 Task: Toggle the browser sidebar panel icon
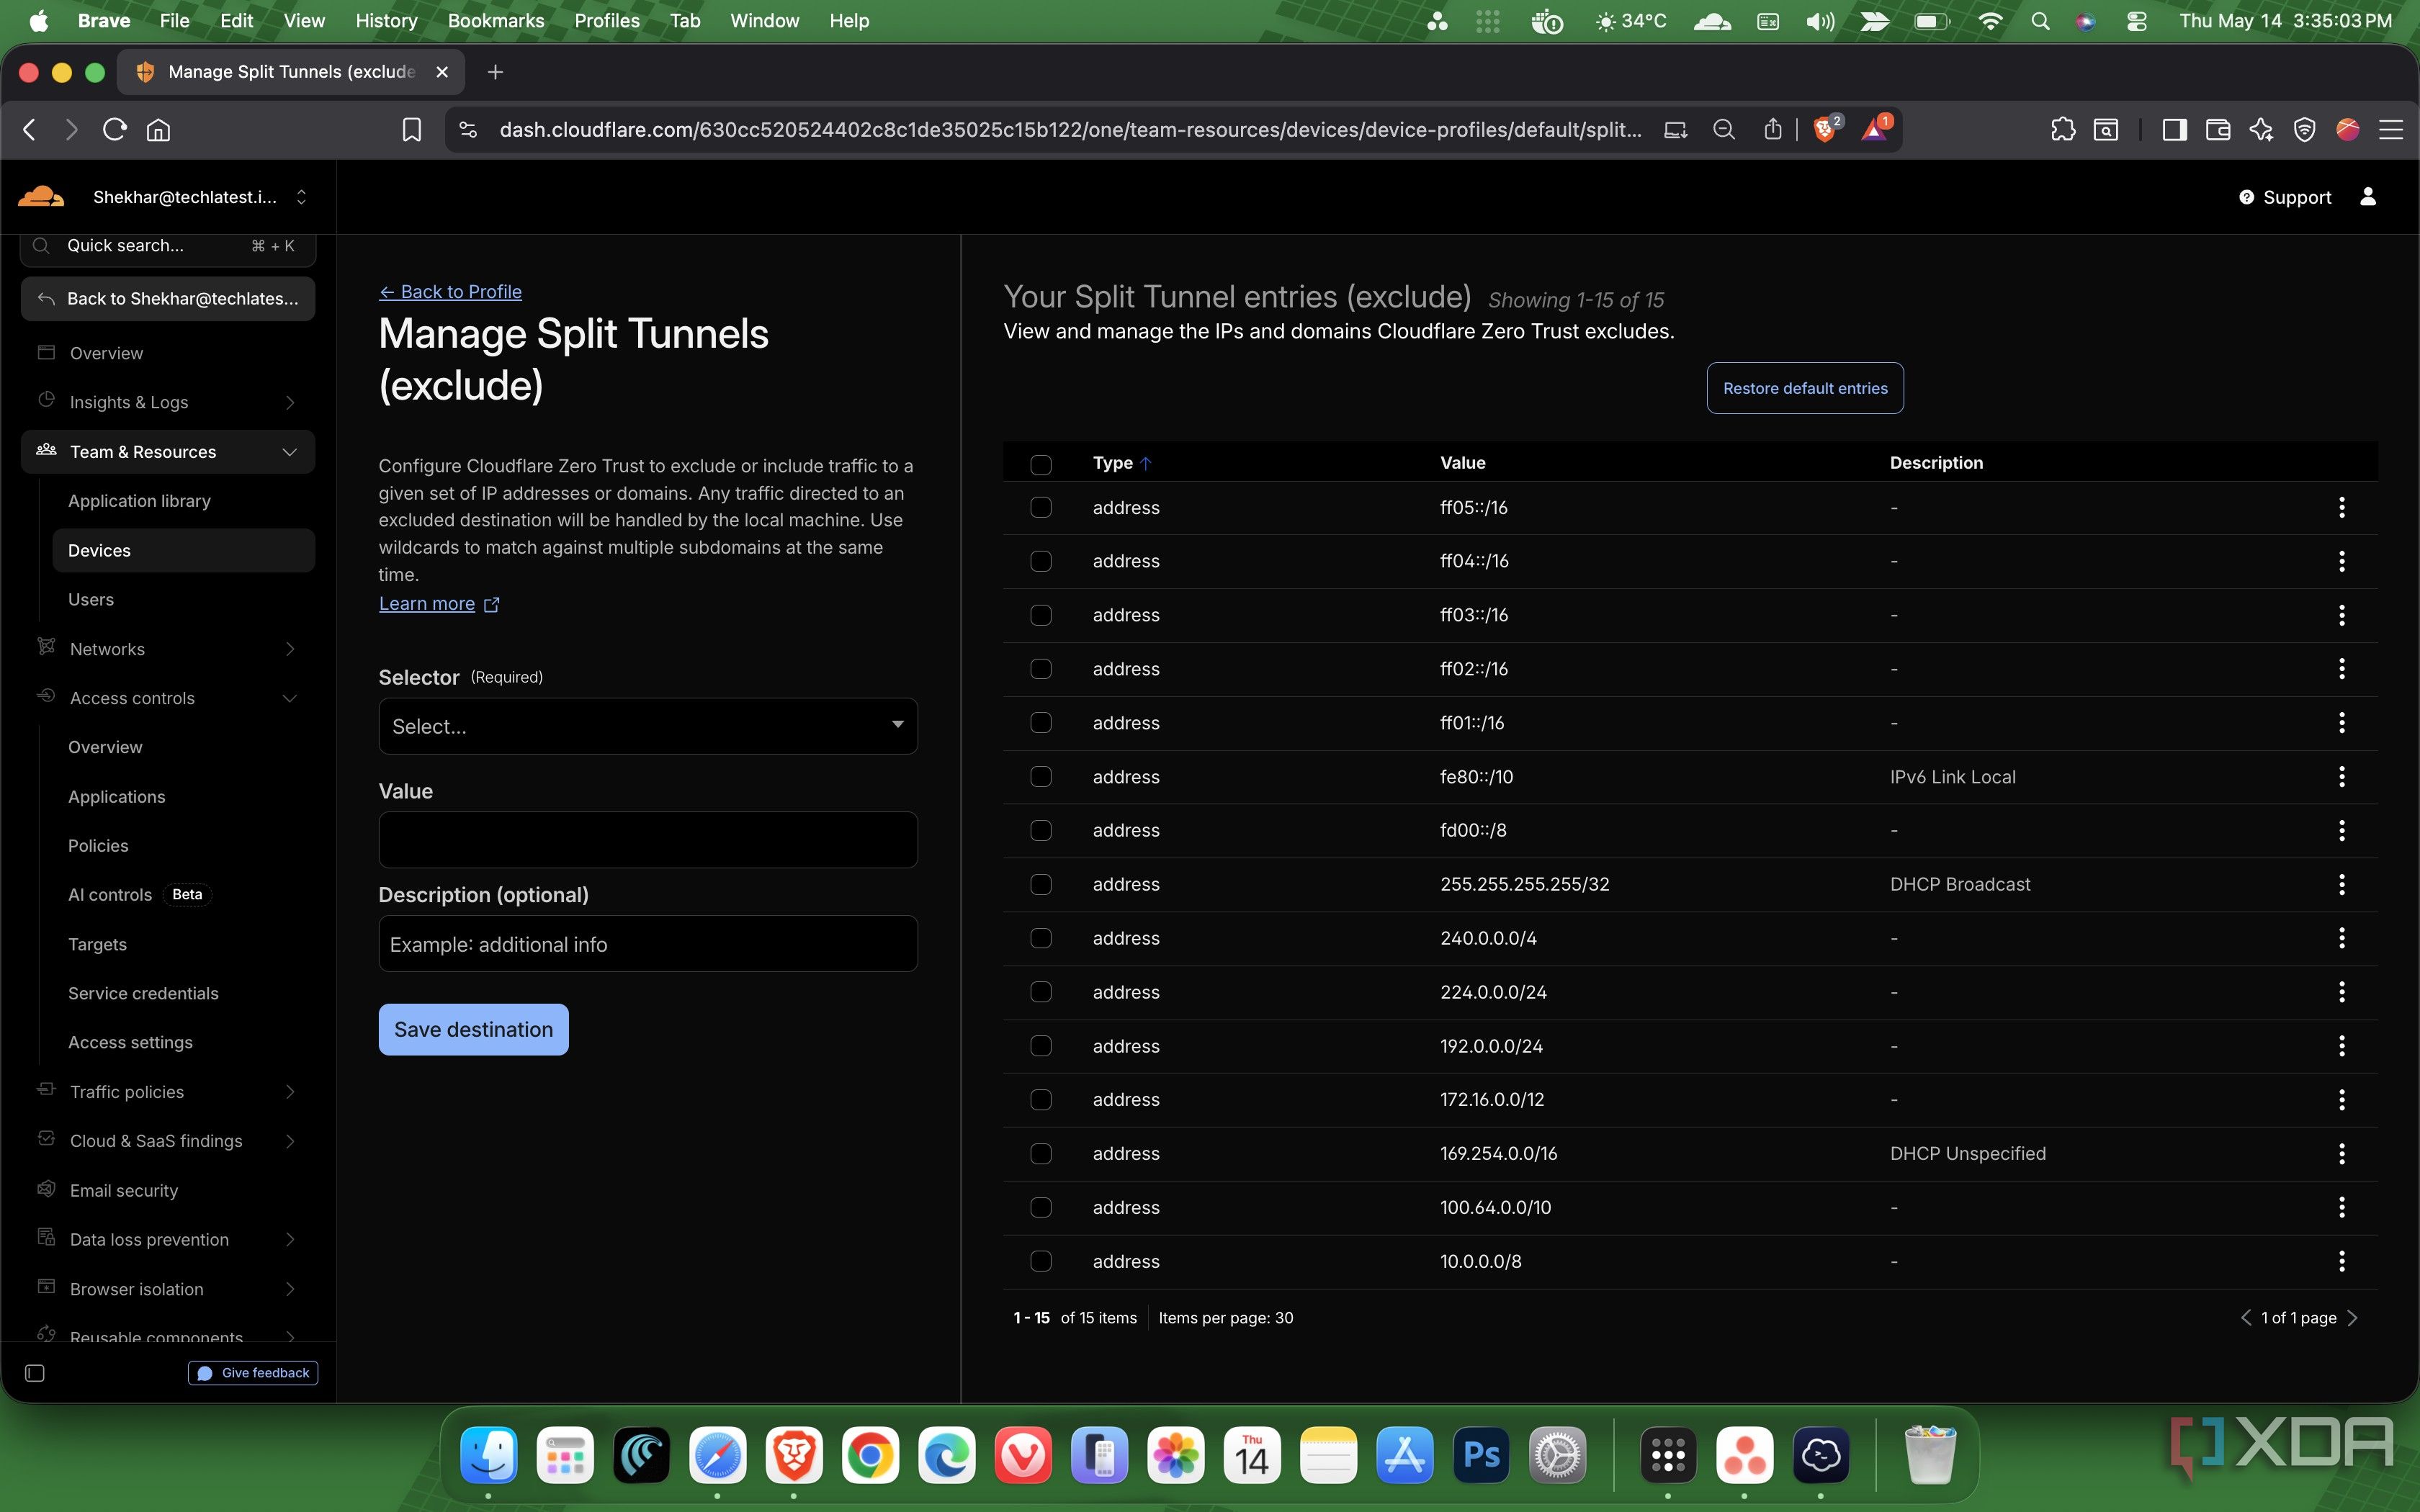tap(2174, 130)
